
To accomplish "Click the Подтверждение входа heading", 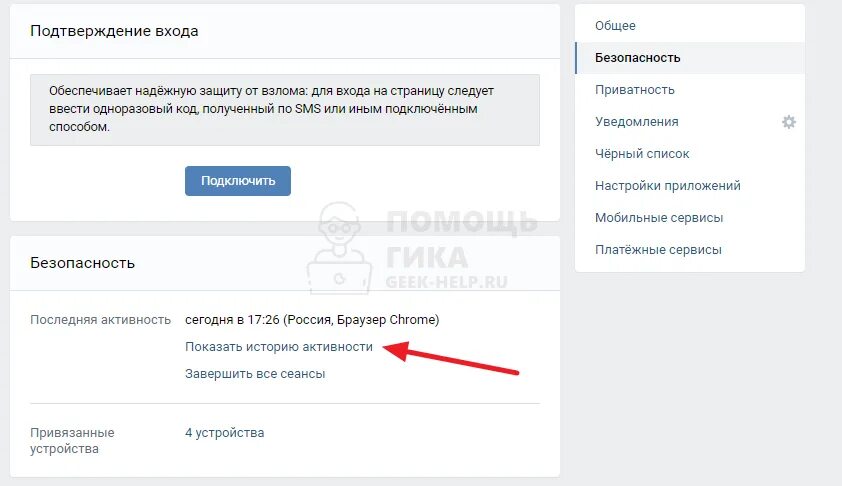I will (x=114, y=31).
